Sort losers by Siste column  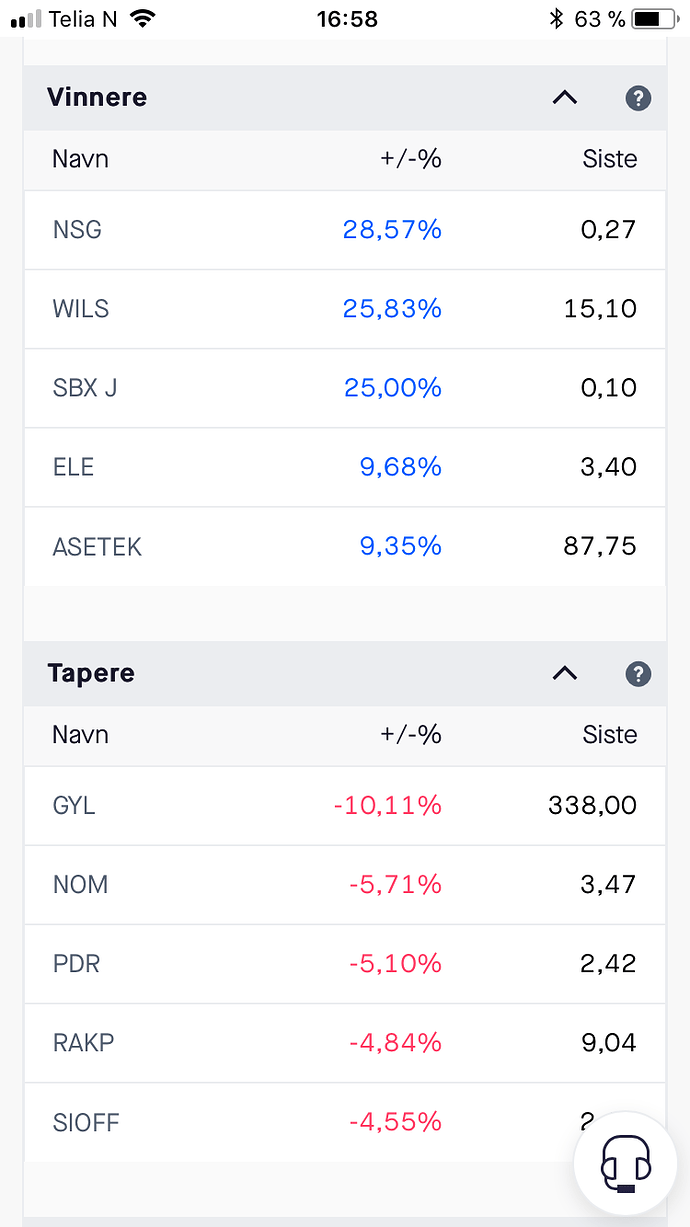[x=609, y=735]
